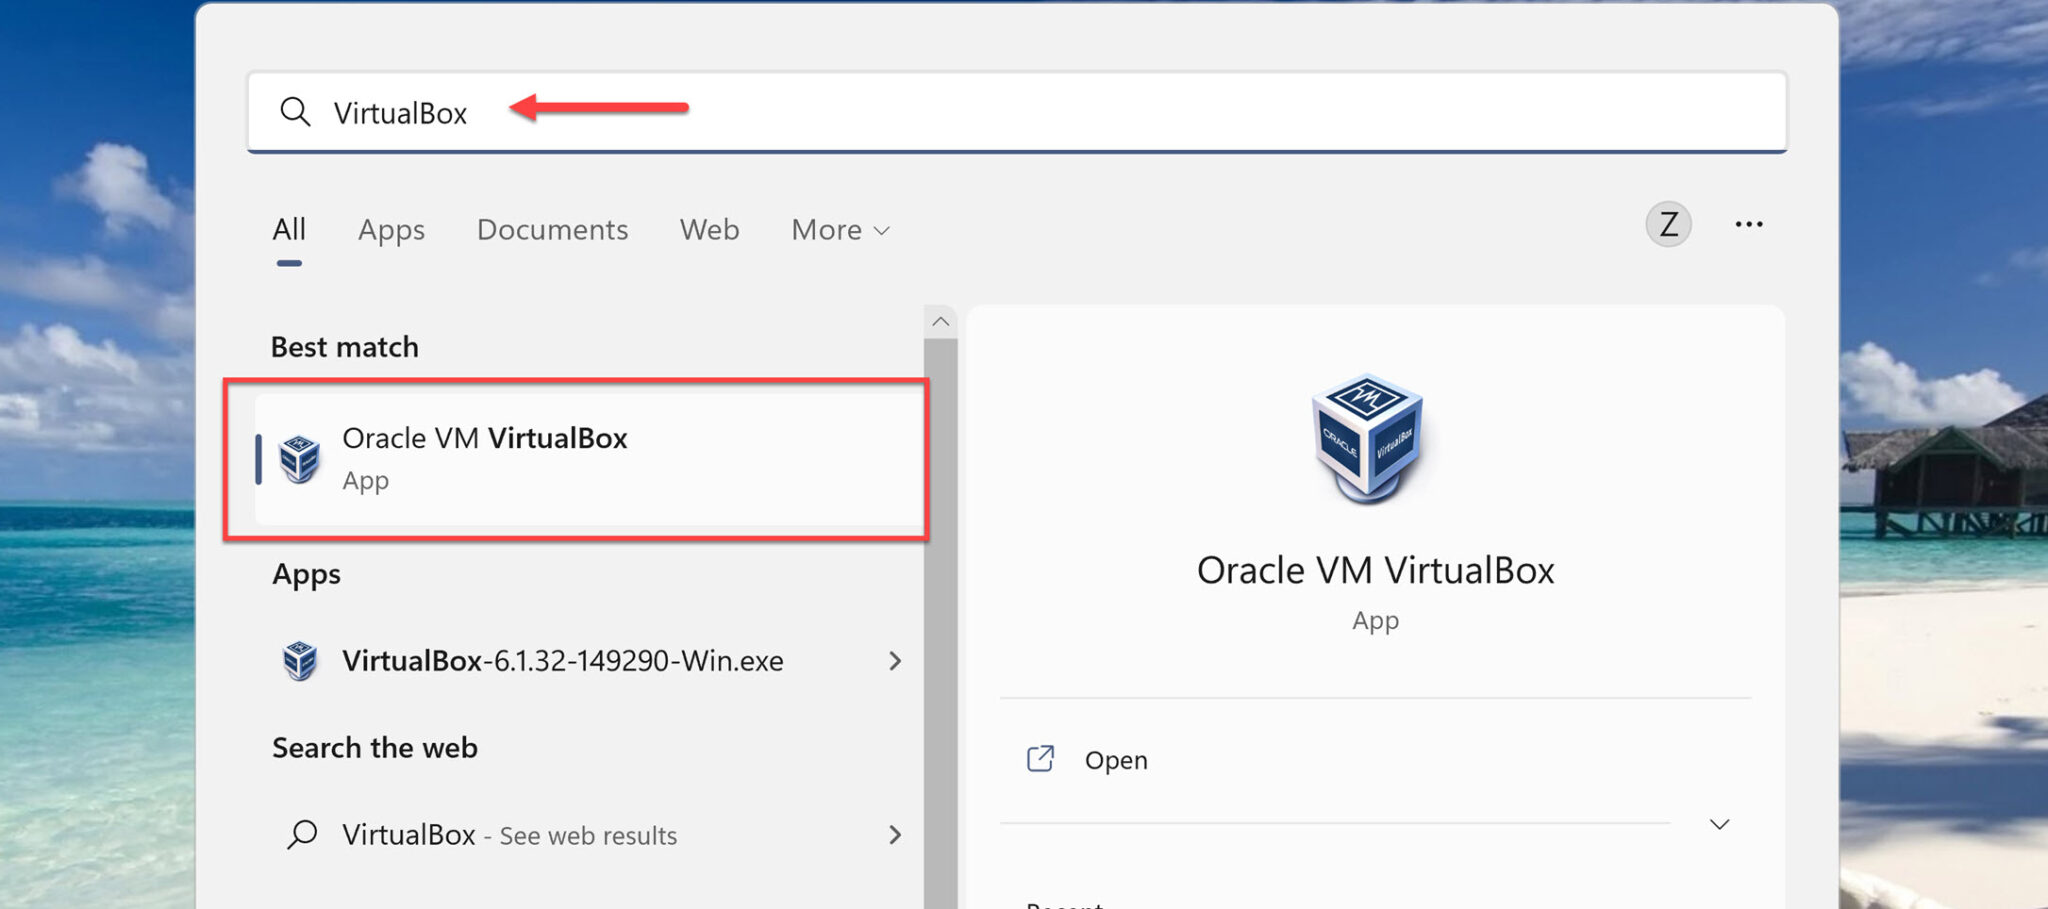Switch to the Documents tab

tap(552, 230)
